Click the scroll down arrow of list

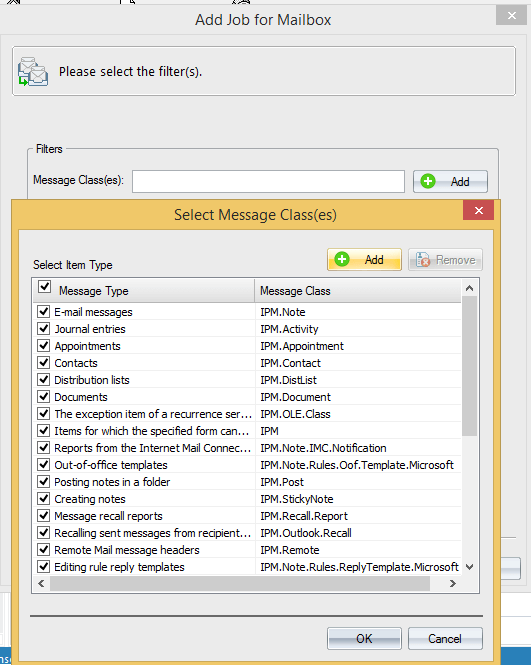[469, 567]
